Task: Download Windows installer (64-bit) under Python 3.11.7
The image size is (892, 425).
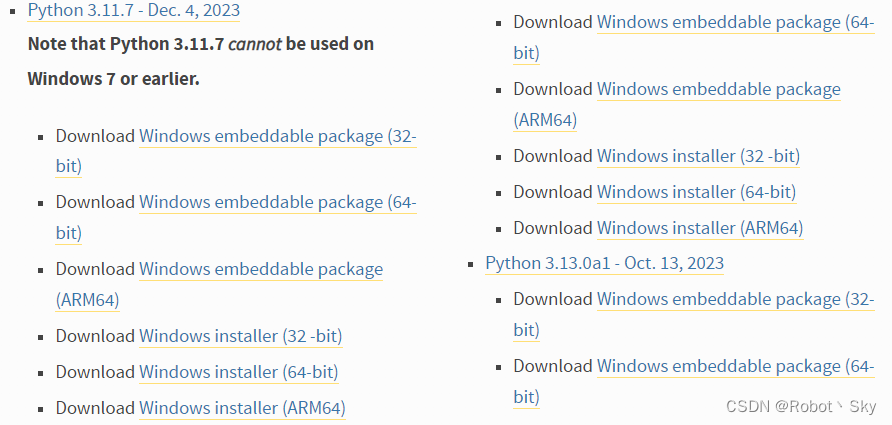Action: coord(239,372)
